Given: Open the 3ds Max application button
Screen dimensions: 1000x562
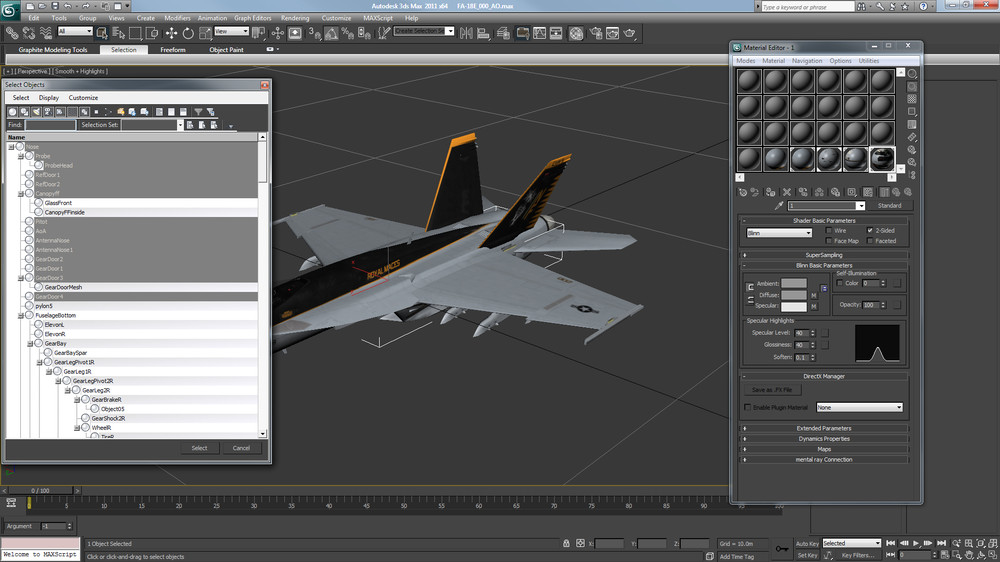Looking at the screenshot, I should (11, 9).
